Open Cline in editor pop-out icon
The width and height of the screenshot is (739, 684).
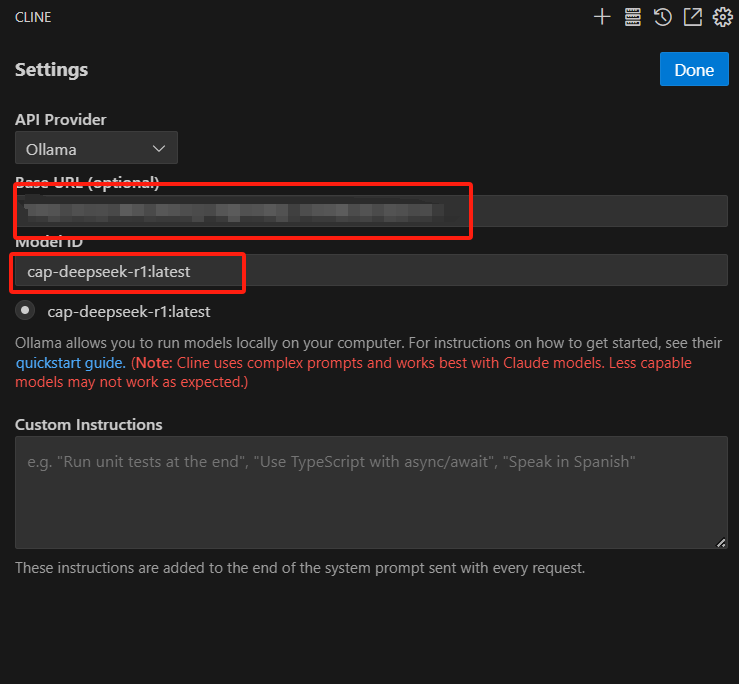point(692,17)
